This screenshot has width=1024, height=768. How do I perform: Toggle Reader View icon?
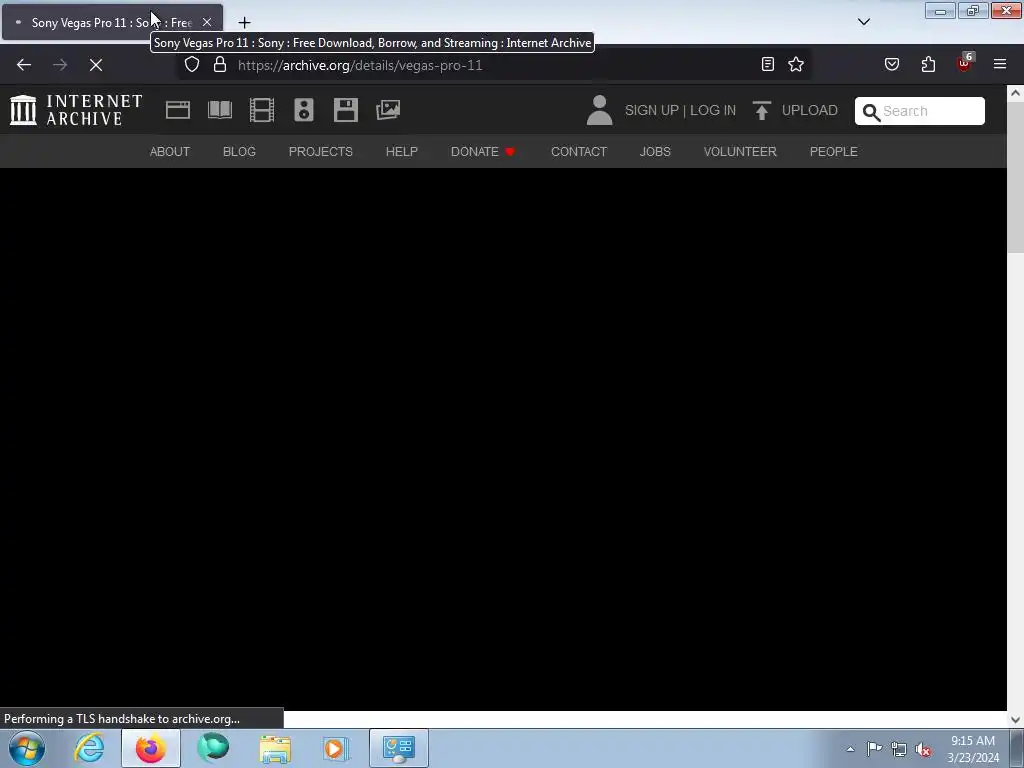pos(768,64)
